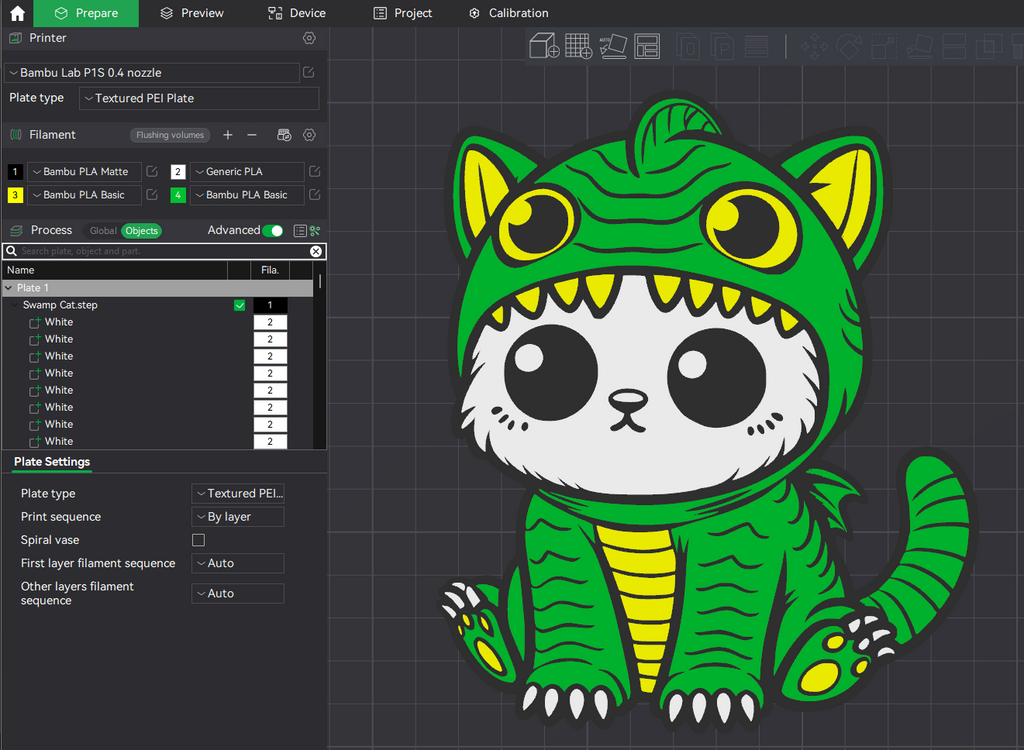Switch to the Preview tab
The height and width of the screenshot is (750, 1024).
pyautogui.click(x=192, y=13)
